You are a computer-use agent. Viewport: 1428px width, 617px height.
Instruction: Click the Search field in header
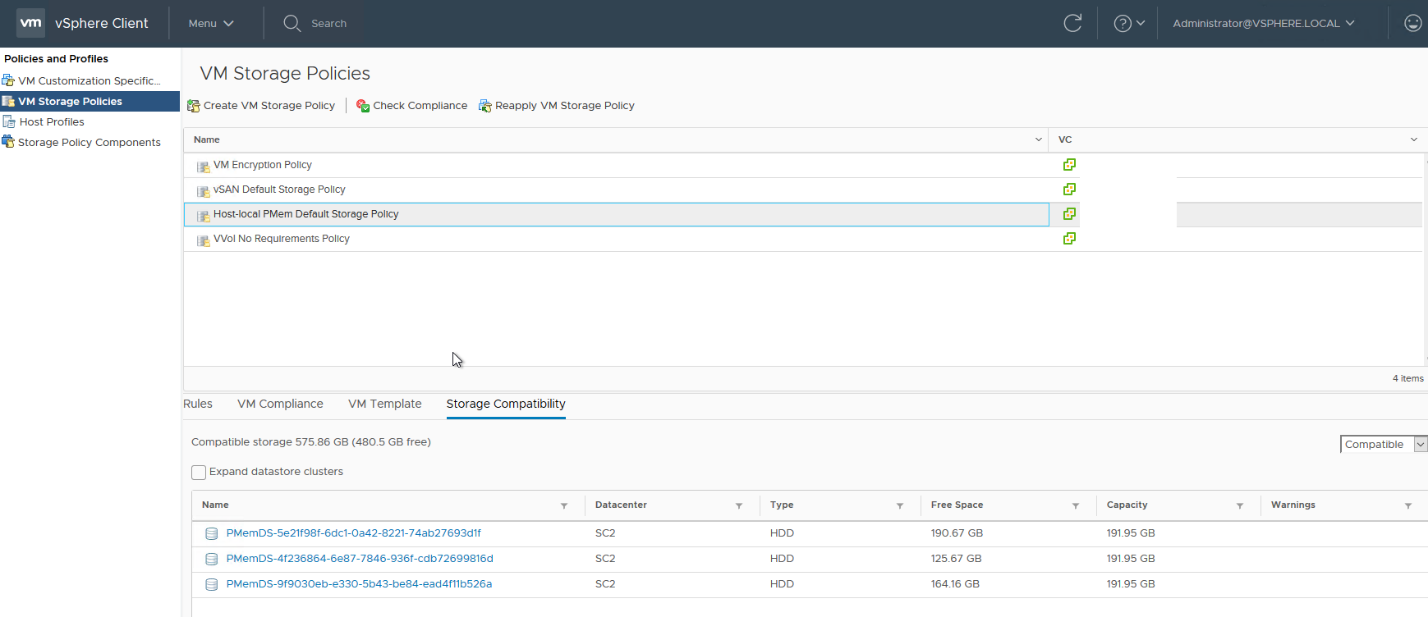pos(329,23)
